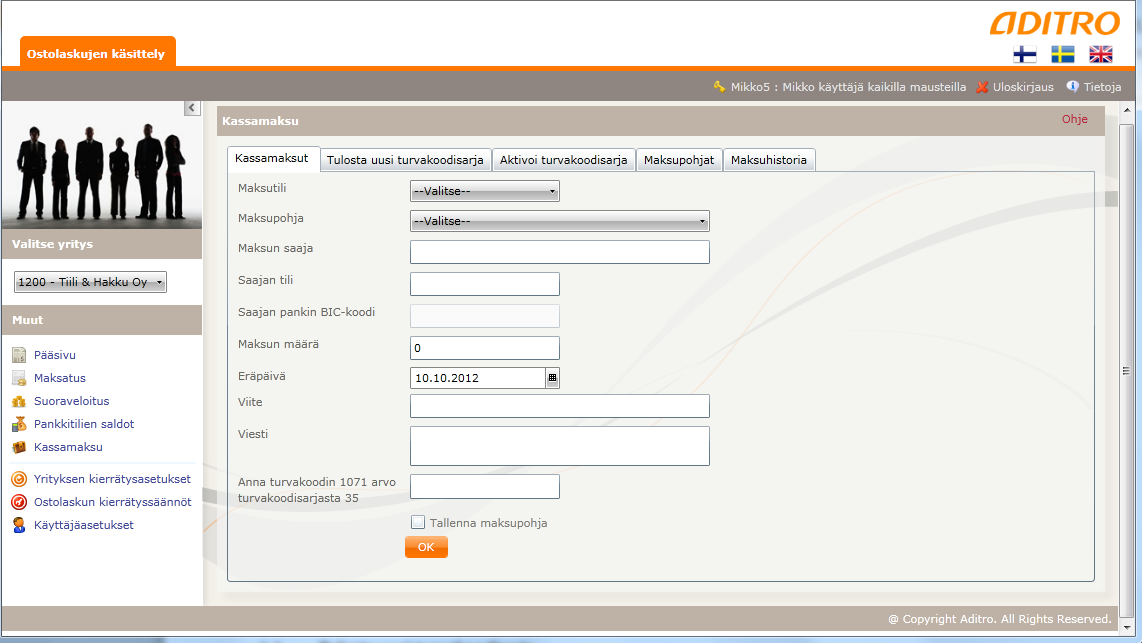Open Käyttäjäasetukset link
The width and height of the screenshot is (1142, 643).
84,525
